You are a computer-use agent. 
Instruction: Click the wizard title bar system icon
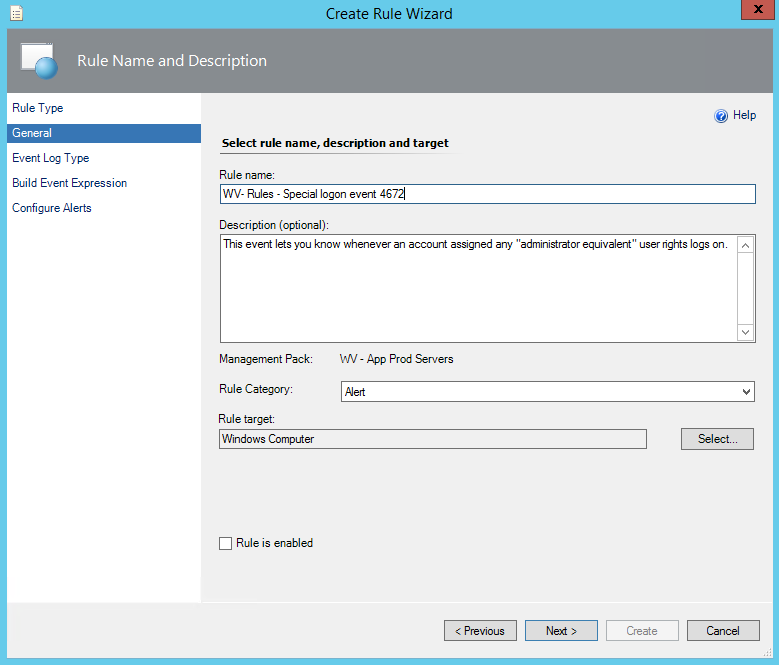[18, 14]
